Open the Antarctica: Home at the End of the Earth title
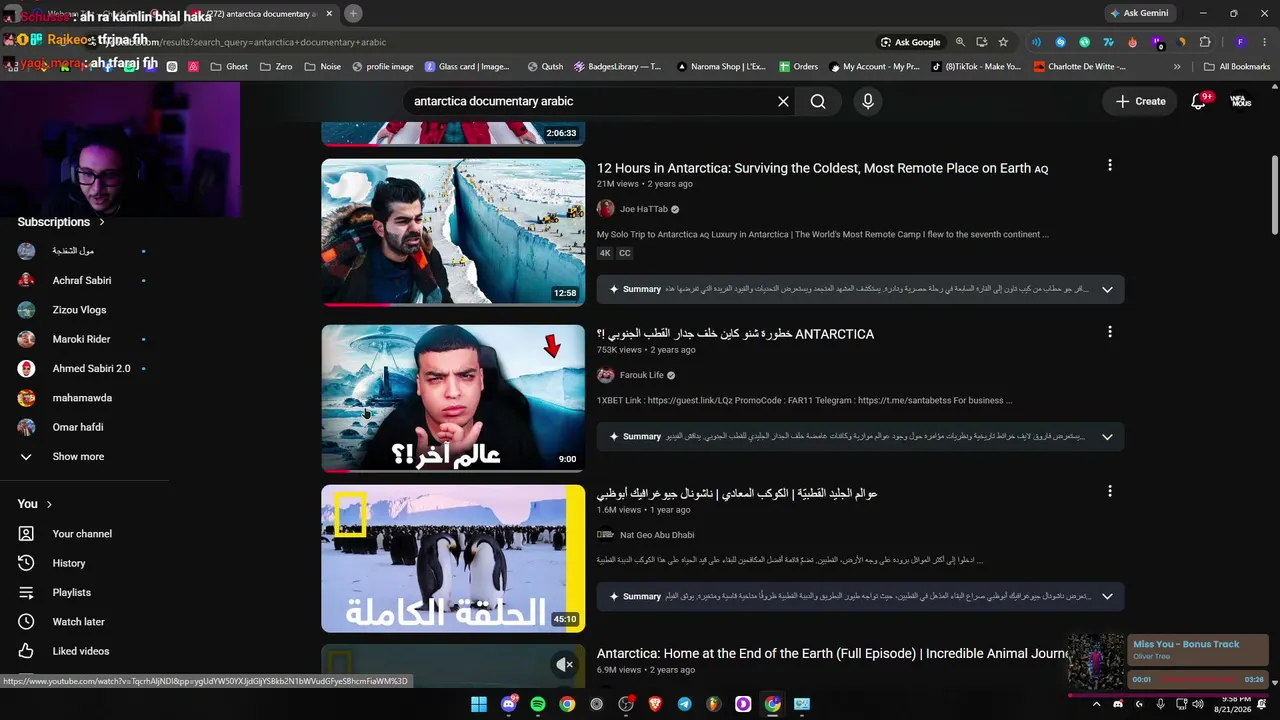 [x=833, y=653]
